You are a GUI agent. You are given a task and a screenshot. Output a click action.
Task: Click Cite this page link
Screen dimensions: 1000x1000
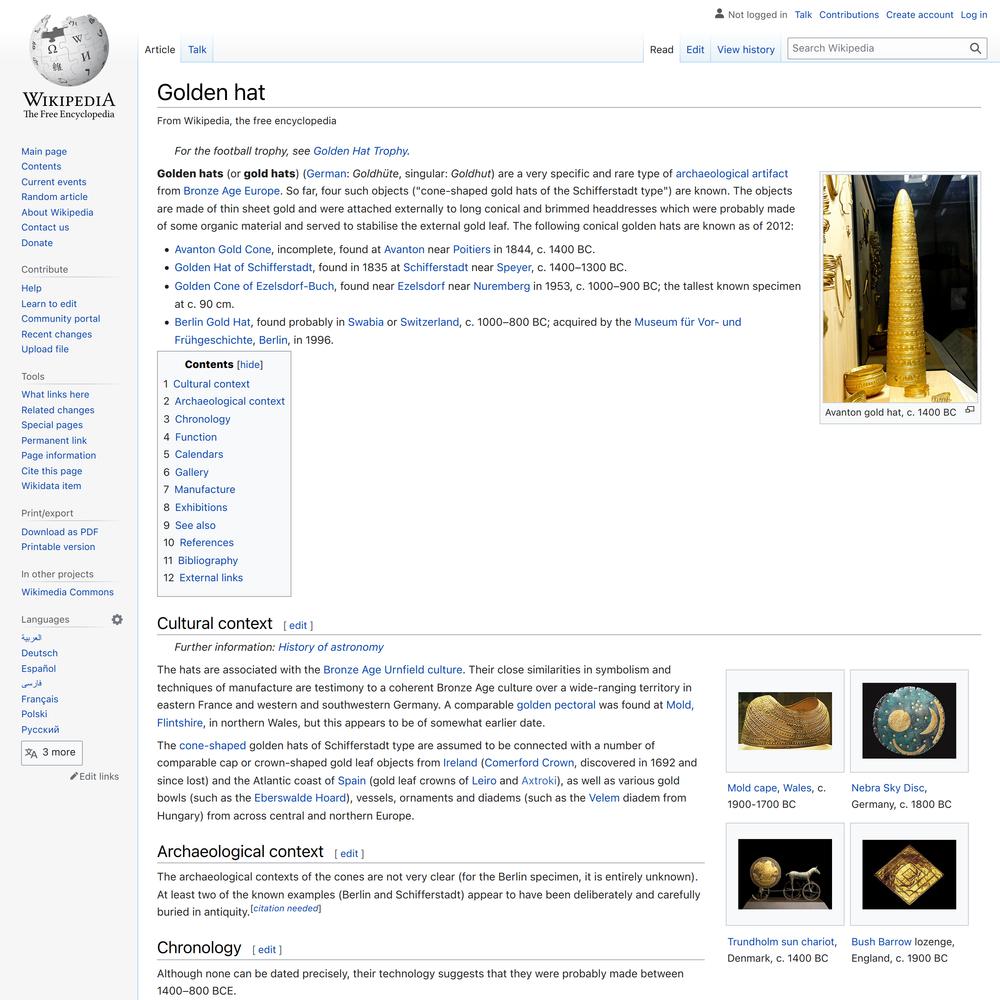52,471
